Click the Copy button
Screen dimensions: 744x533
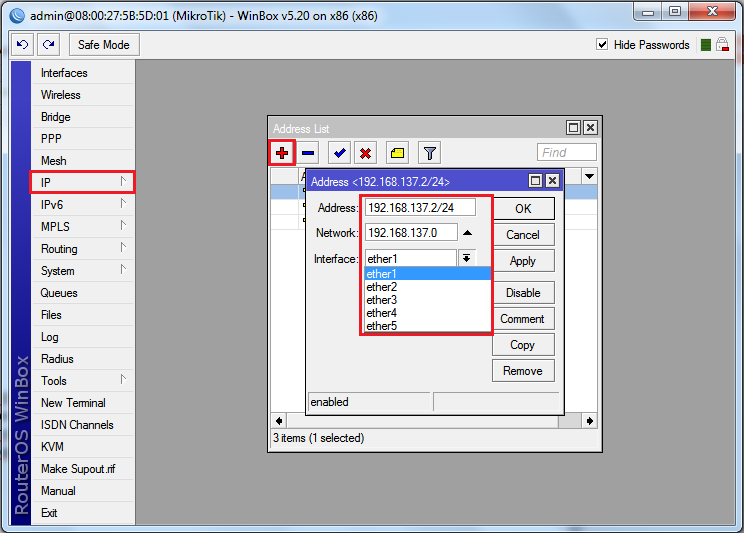(523, 345)
